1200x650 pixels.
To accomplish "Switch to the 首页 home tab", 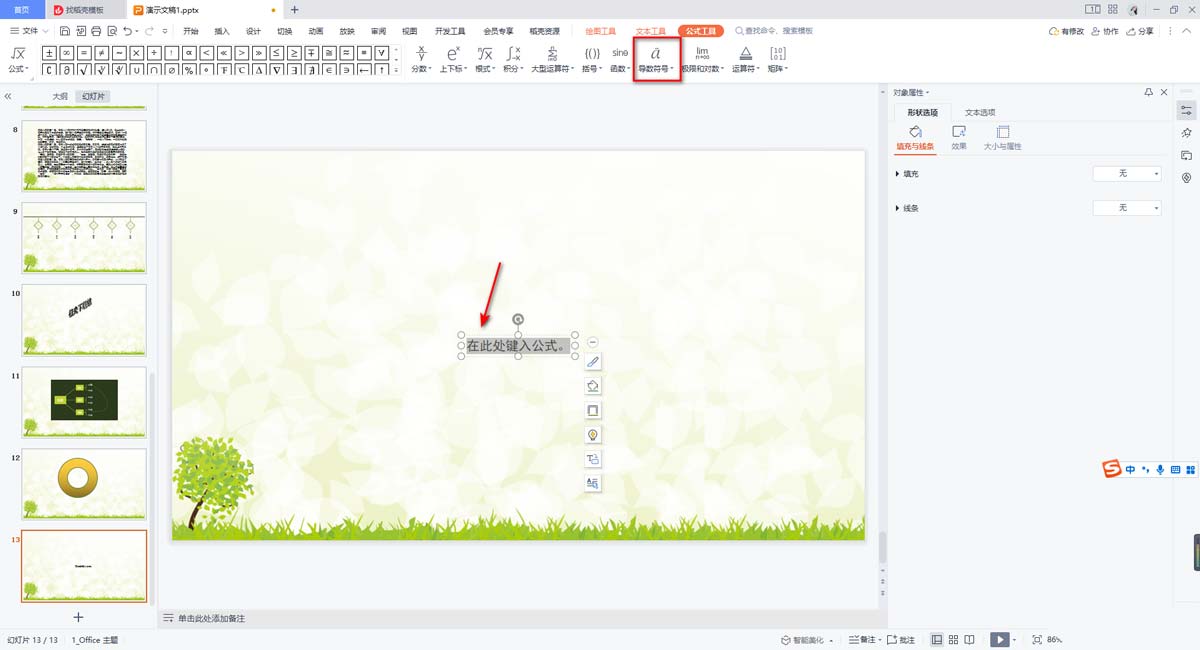I will [22, 9].
